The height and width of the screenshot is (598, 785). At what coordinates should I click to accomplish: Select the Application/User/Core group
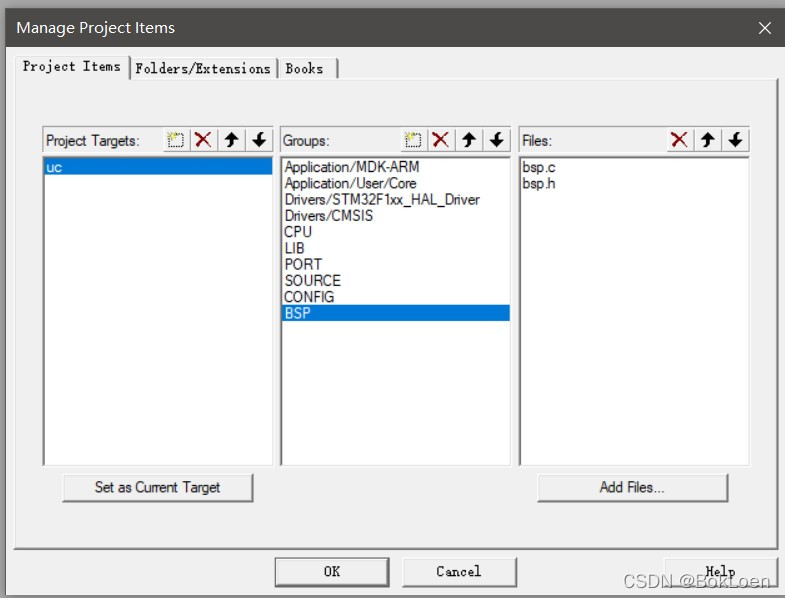click(x=396, y=183)
